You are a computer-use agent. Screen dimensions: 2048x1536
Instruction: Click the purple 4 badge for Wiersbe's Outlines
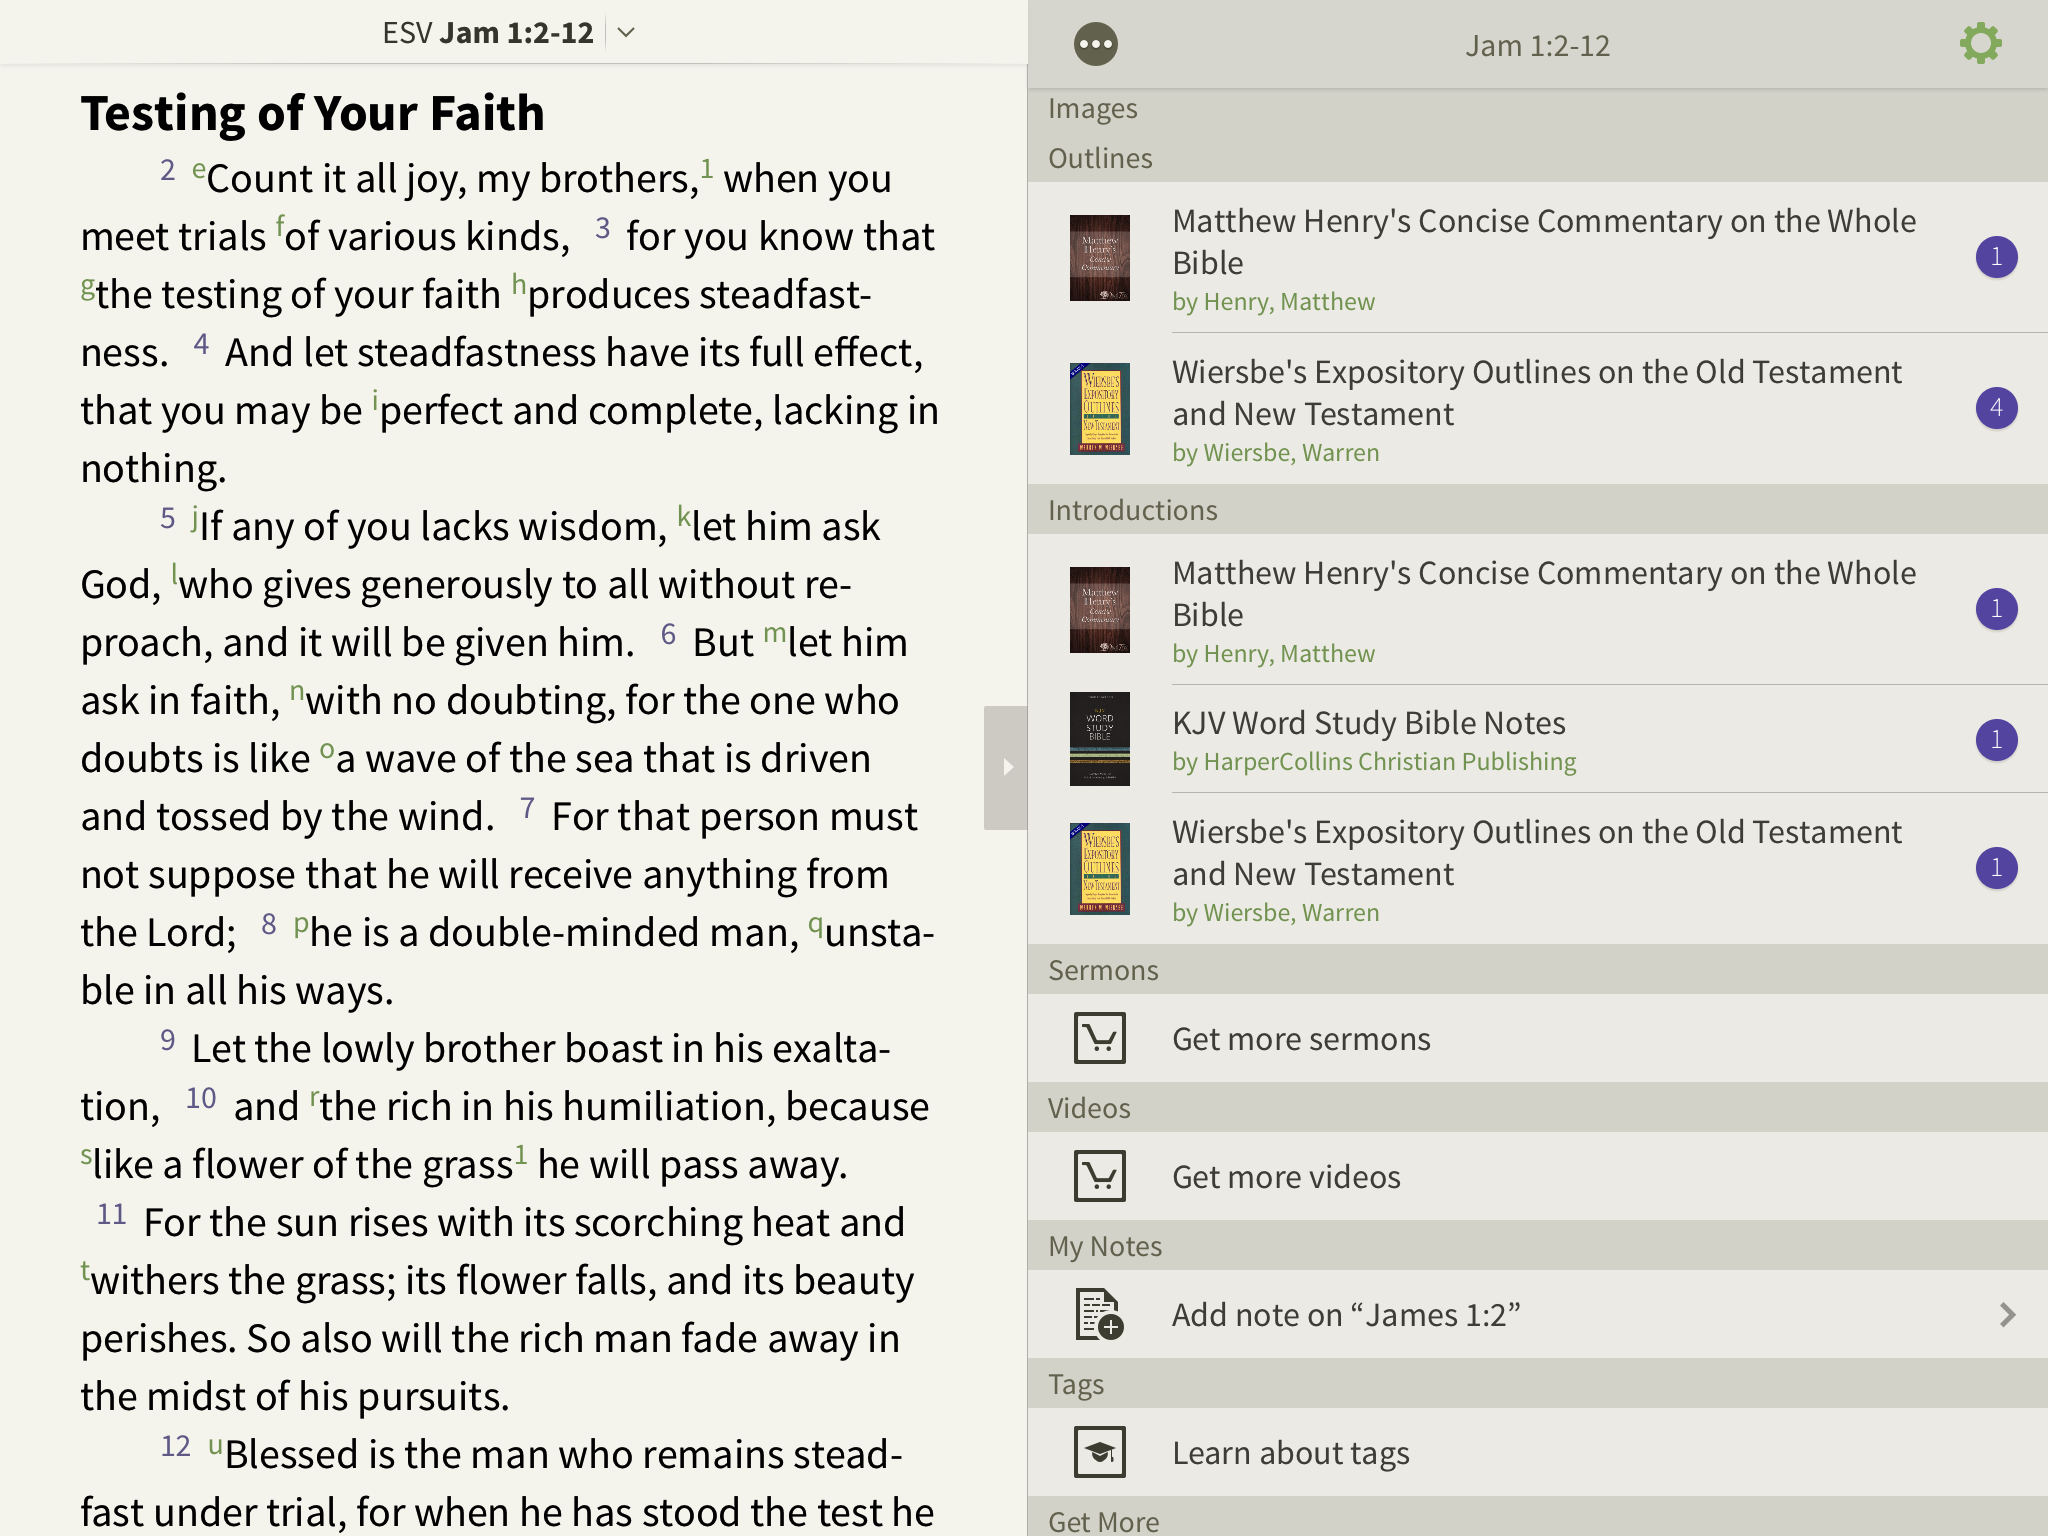1996,408
